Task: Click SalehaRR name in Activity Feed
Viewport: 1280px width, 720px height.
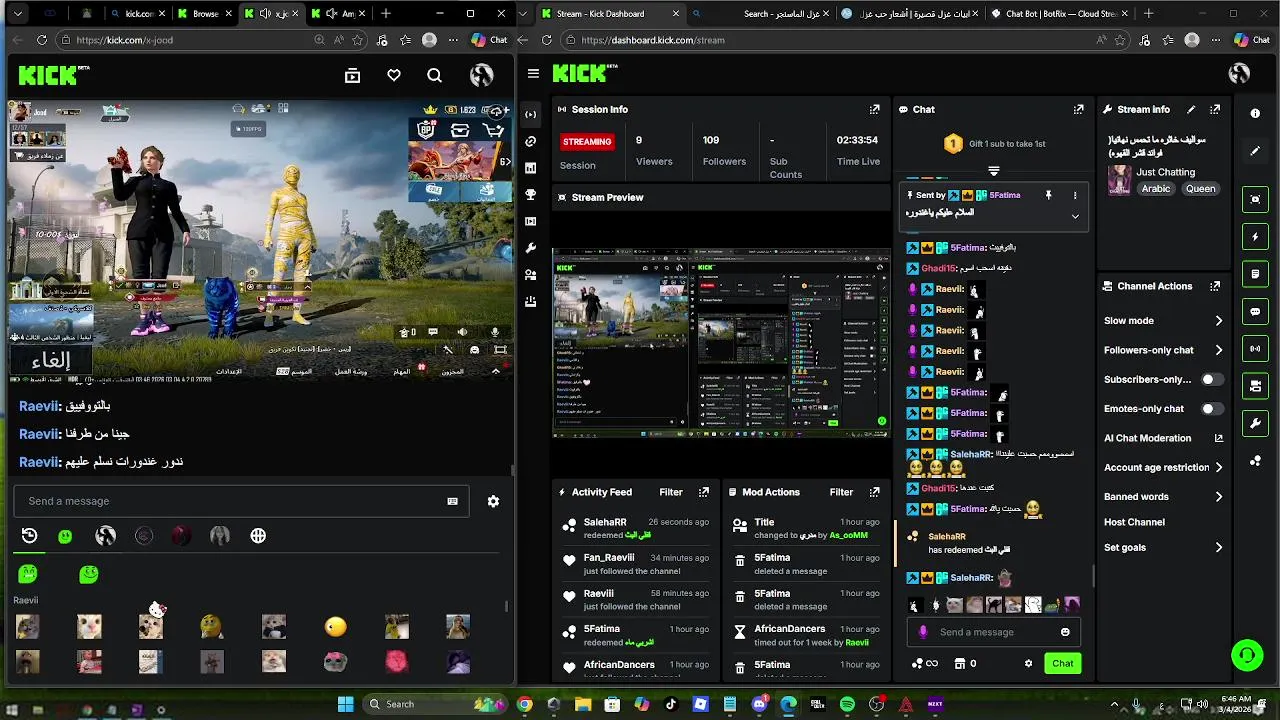Action: click(605, 522)
